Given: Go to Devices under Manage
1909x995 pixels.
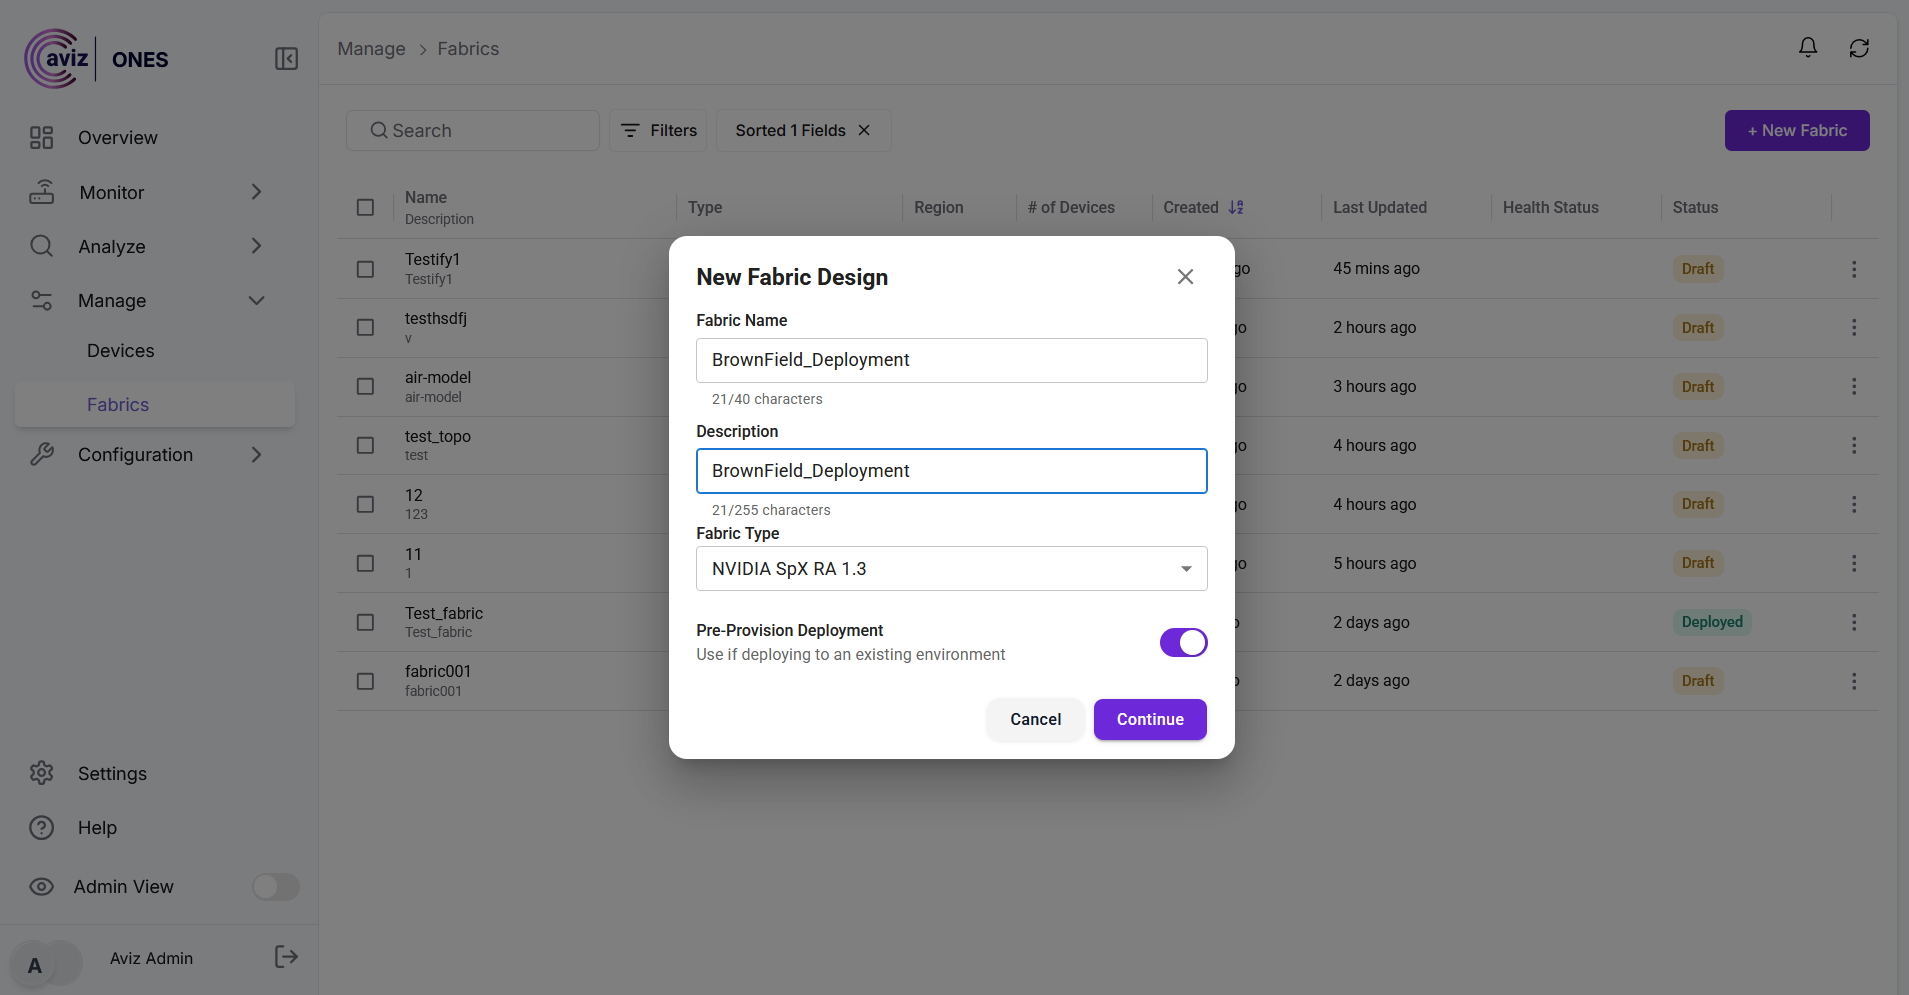Looking at the screenshot, I should pyautogui.click(x=120, y=351).
